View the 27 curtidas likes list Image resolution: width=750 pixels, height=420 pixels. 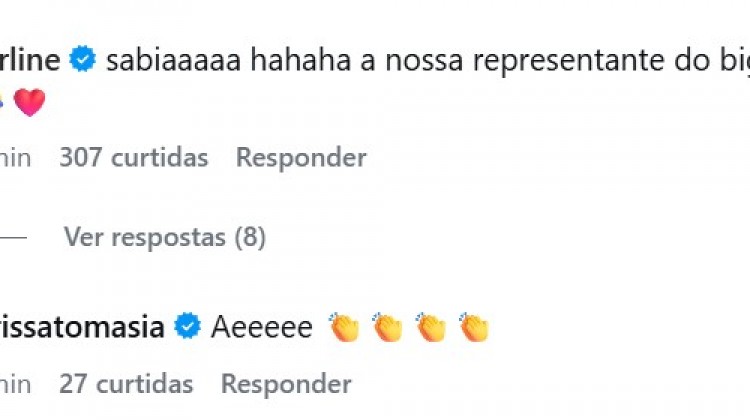point(126,384)
